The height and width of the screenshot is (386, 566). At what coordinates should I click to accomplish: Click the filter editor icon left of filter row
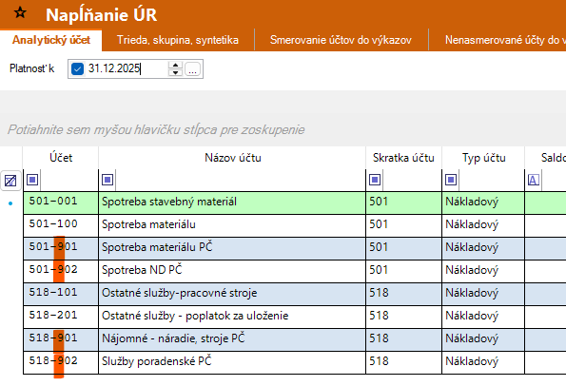10,180
